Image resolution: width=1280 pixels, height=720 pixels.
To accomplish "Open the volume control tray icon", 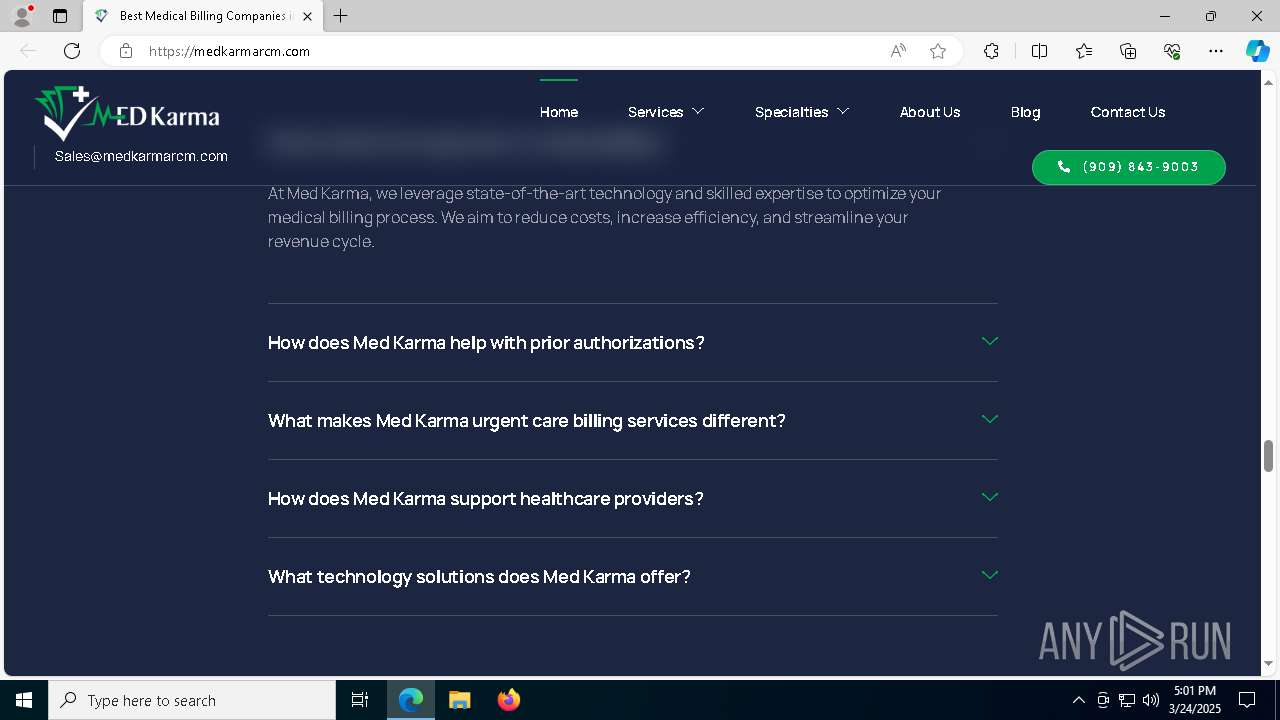I will pos(1151,700).
